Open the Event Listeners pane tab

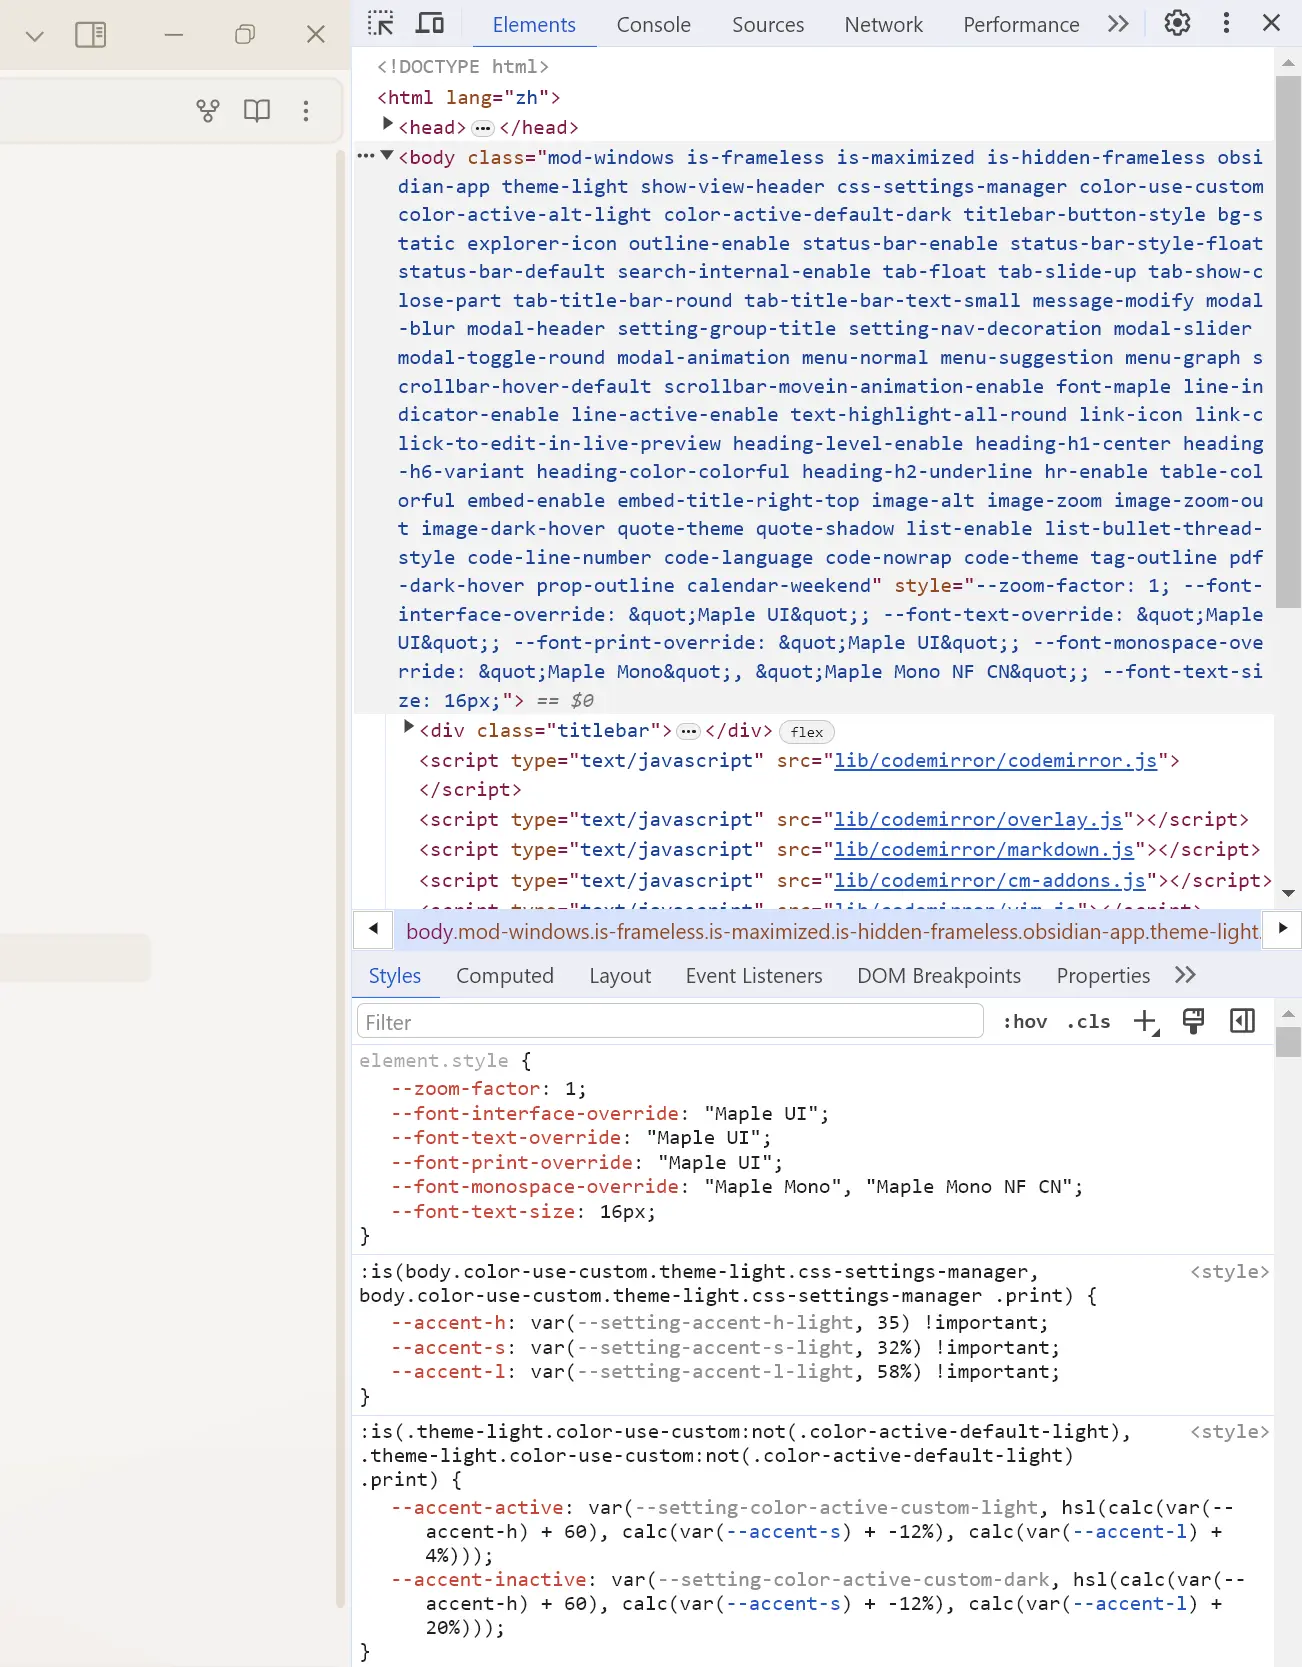coord(754,976)
